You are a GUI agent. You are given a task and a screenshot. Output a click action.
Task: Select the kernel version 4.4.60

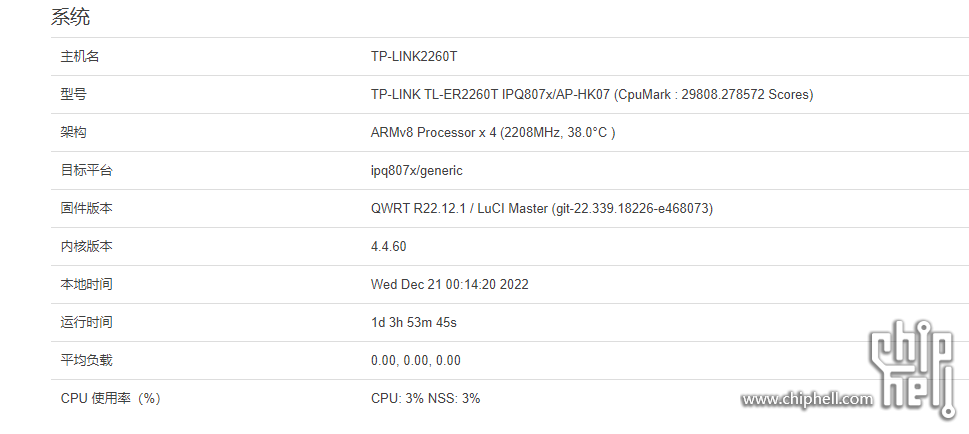tap(389, 246)
